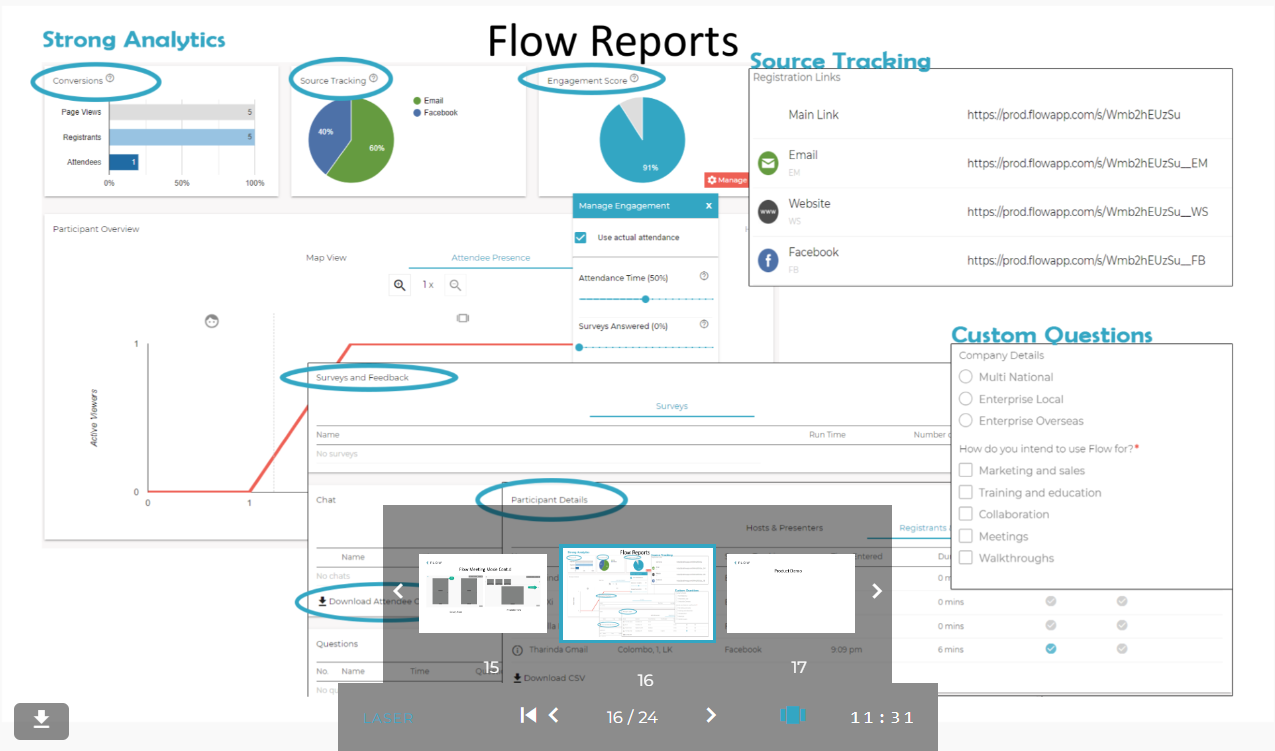Screen dimensions: 1275x751
Task: Zoom in on the Attendee Presence chart
Action: point(400,285)
